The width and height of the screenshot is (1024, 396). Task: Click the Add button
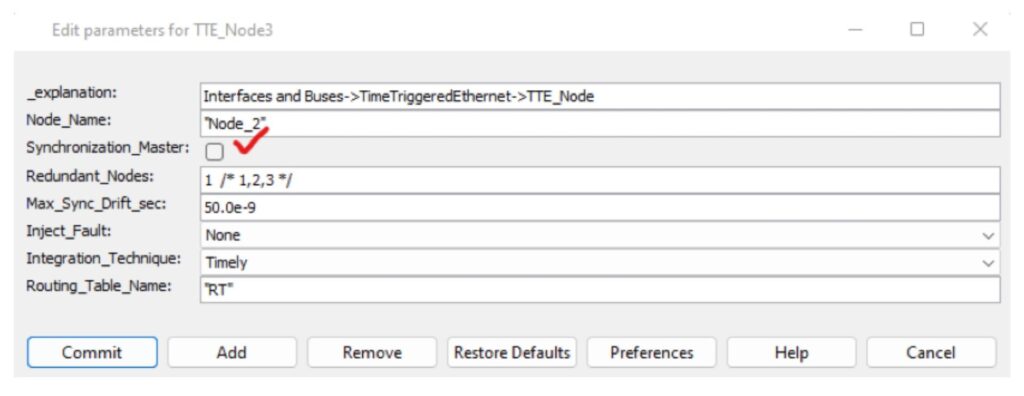(232, 353)
